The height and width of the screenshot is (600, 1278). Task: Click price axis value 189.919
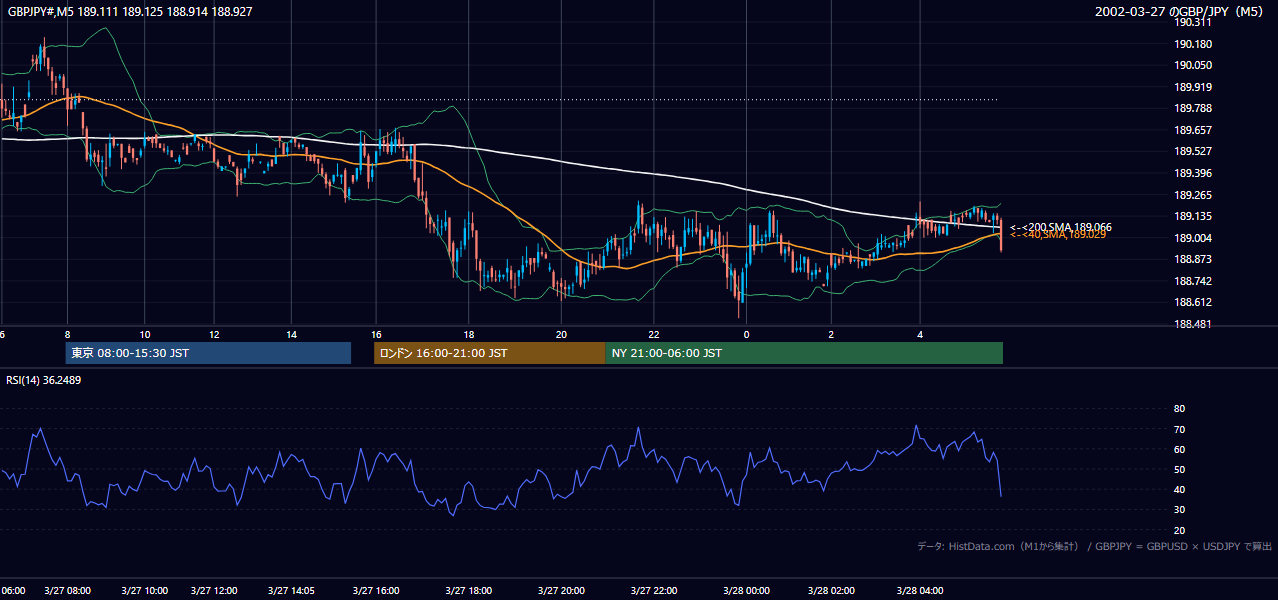pos(1193,87)
